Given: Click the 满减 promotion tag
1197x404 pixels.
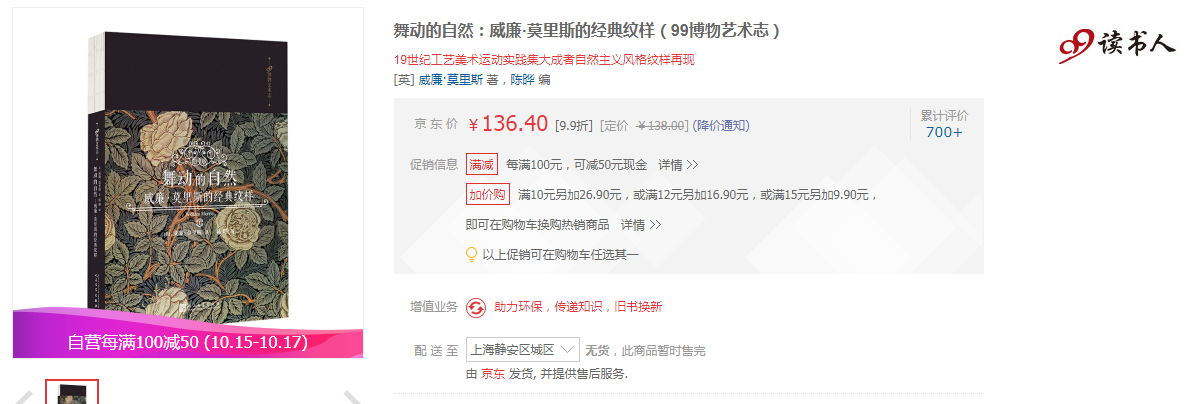Looking at the screenshot, I should click(482, 164).
